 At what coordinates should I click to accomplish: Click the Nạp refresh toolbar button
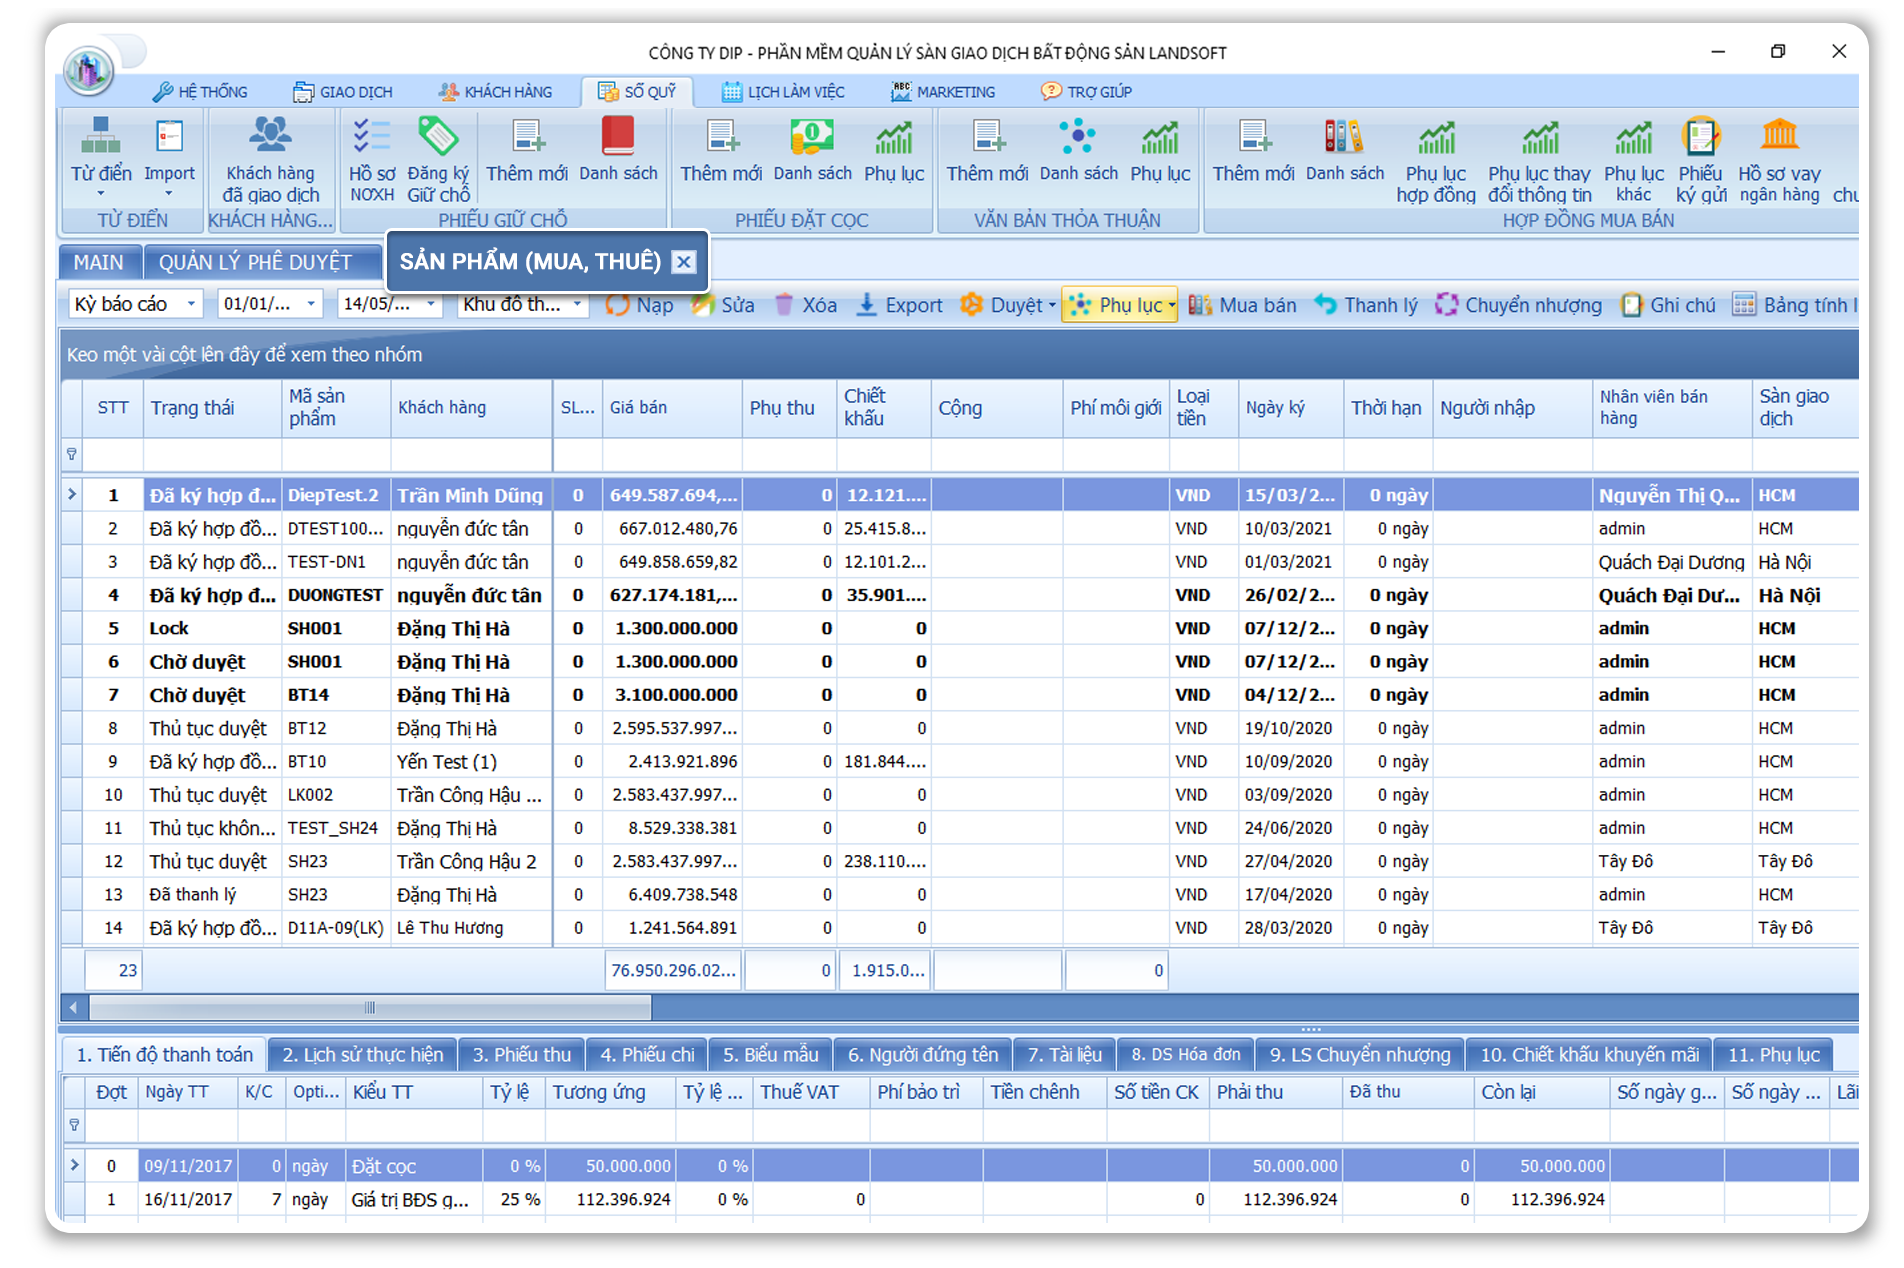point(640,305)
